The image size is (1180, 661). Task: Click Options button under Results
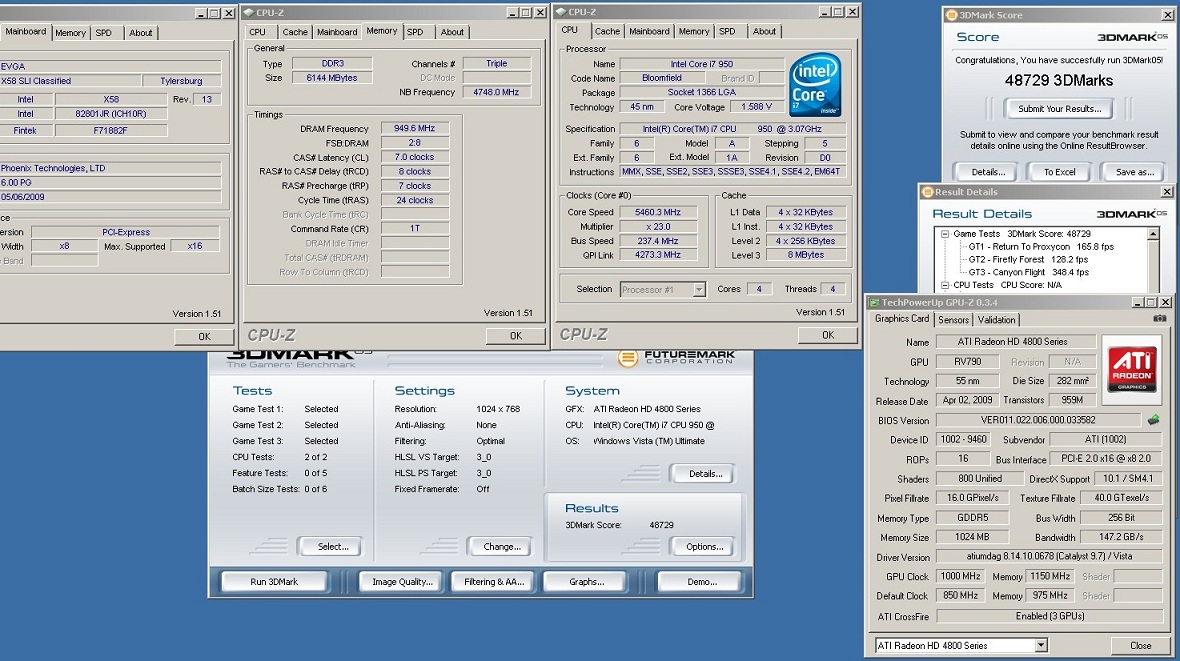(x=705, y=547)
